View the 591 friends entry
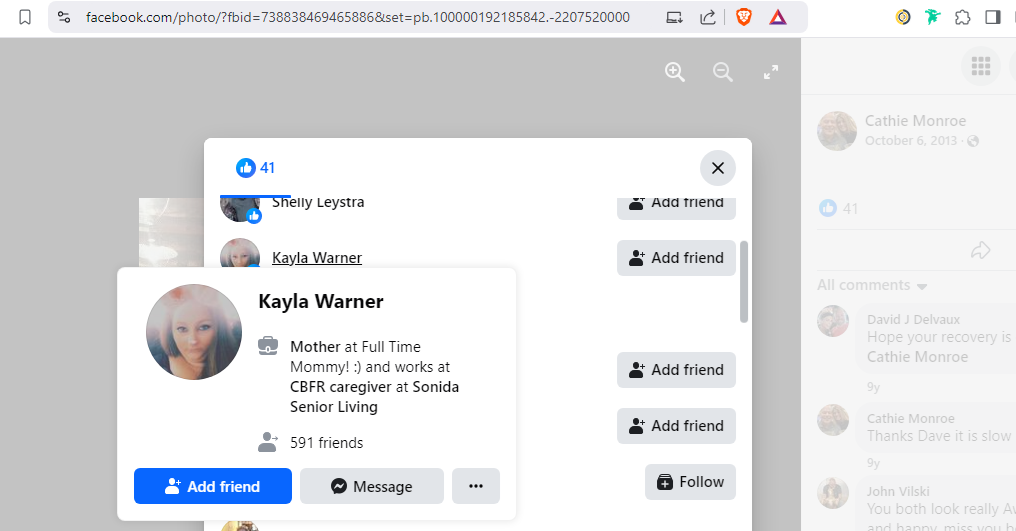1016x531 pixels. [327, 443]
